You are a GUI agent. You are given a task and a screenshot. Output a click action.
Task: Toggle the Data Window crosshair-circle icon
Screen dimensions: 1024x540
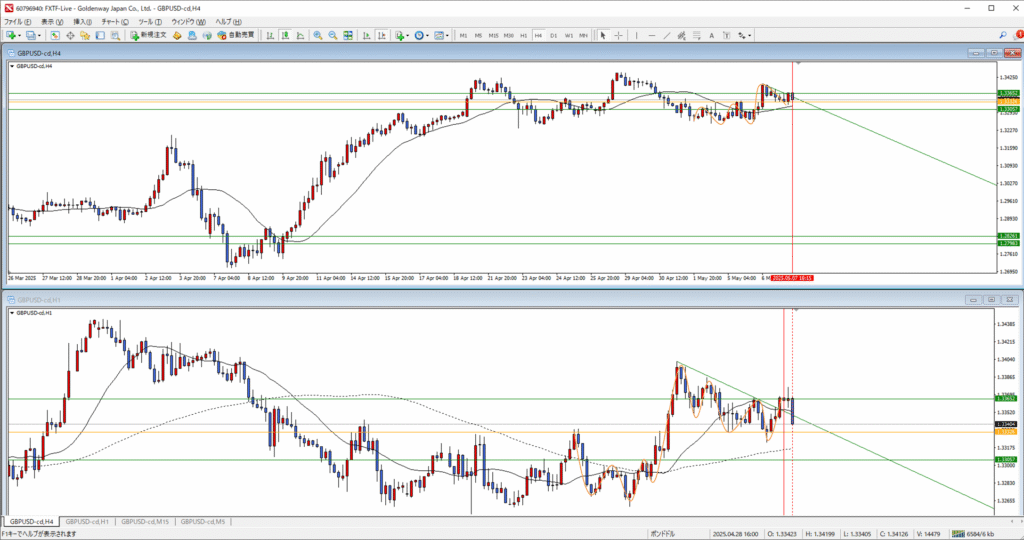click(x=70, y=35)
